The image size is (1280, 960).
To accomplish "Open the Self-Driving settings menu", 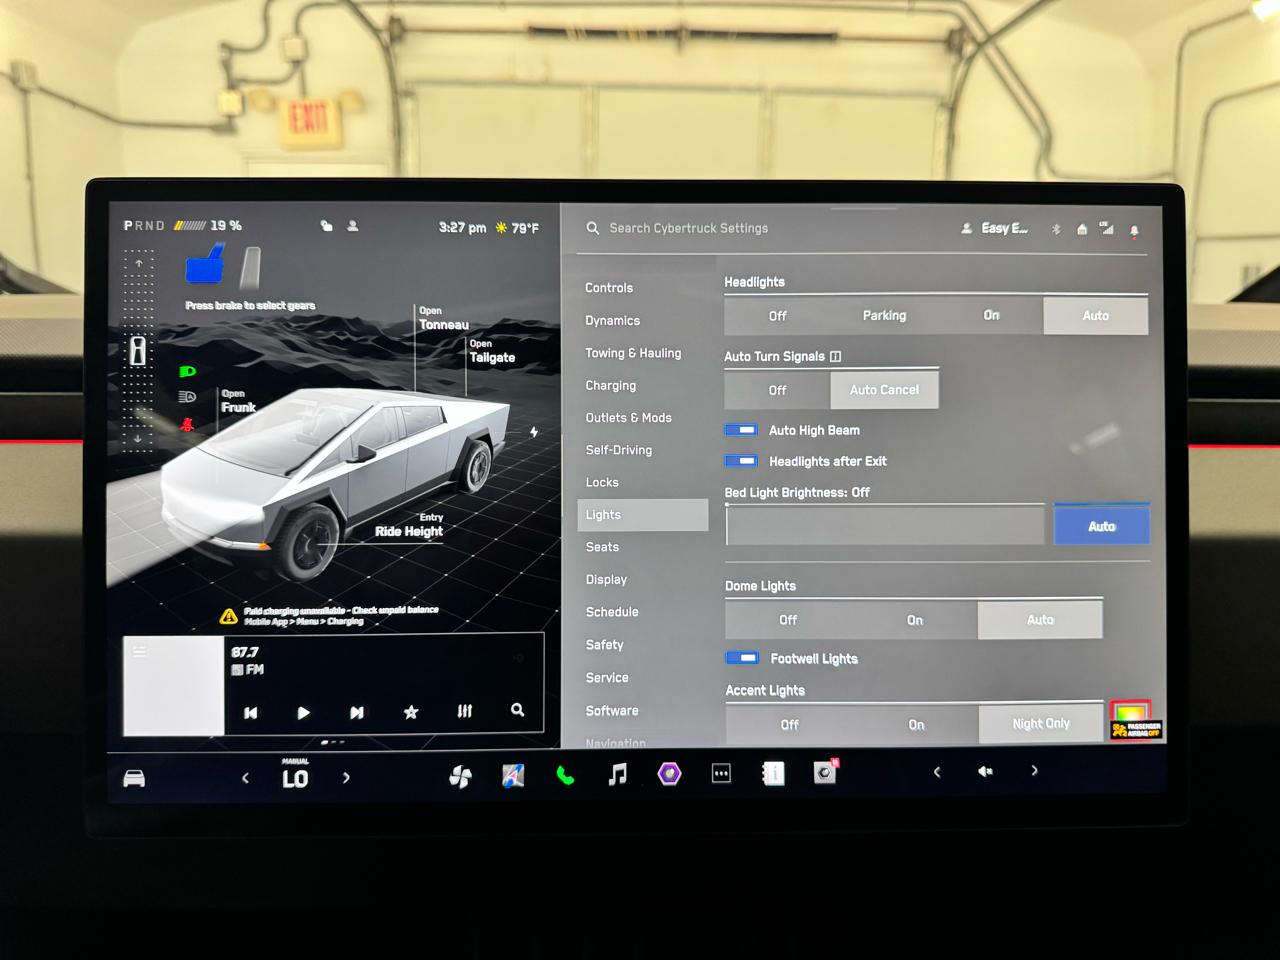I will [x=619, y=450].
